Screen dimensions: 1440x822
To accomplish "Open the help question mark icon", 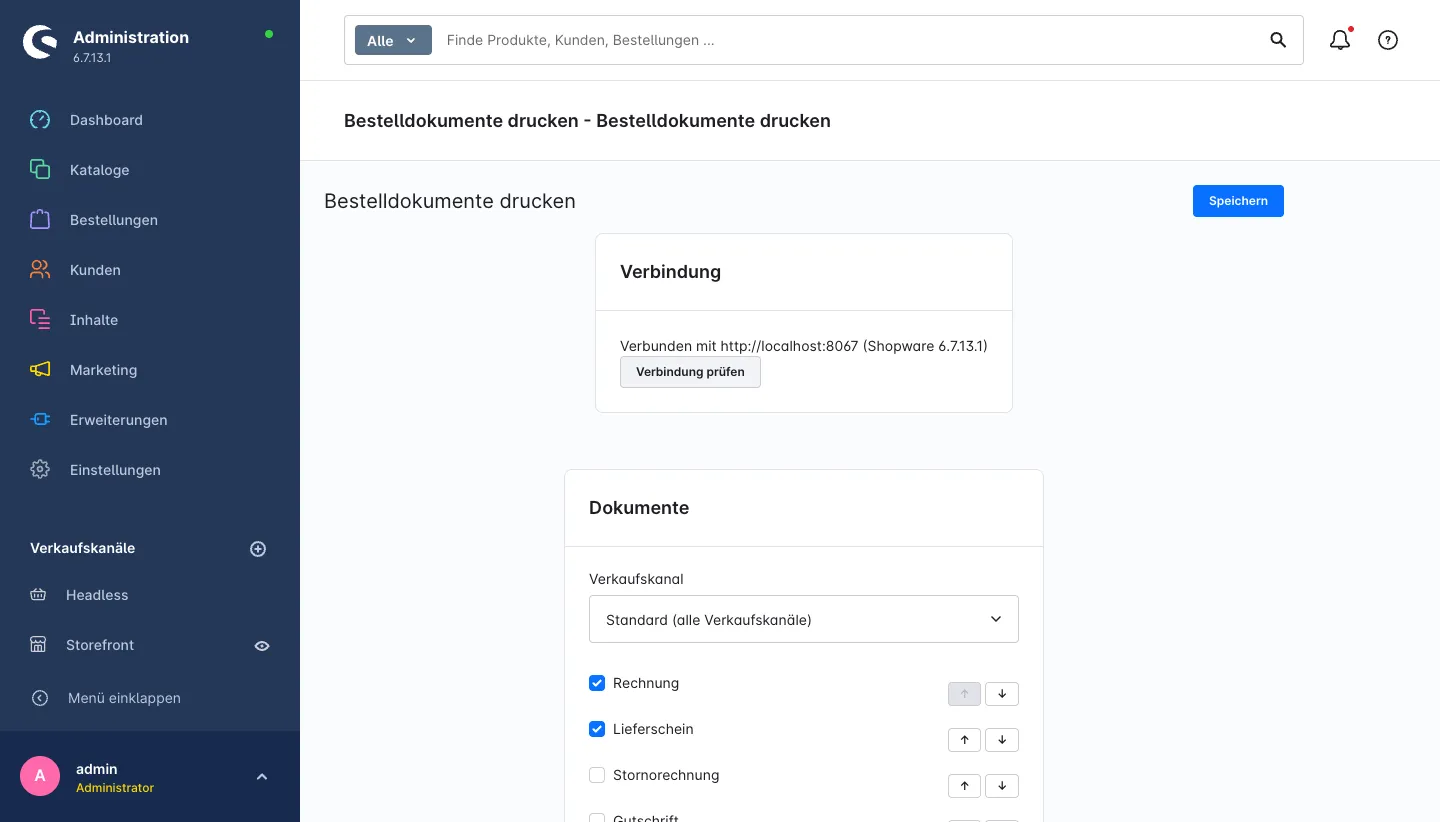I will (x=1388, y=40).
